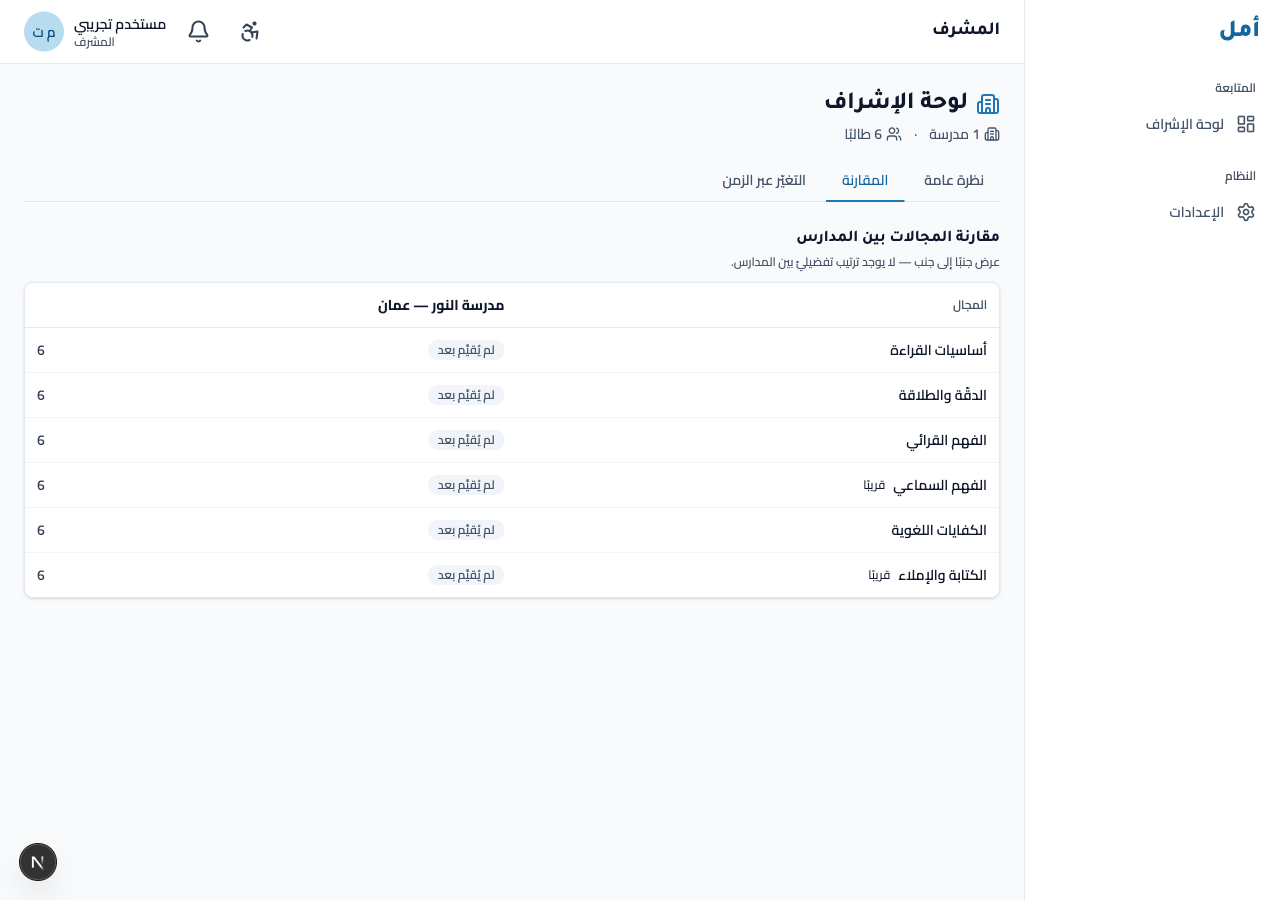1280x900 pixels.
Task: Click the dashboard grid icon in sidebar
Action: click(x=1246, y=124)
